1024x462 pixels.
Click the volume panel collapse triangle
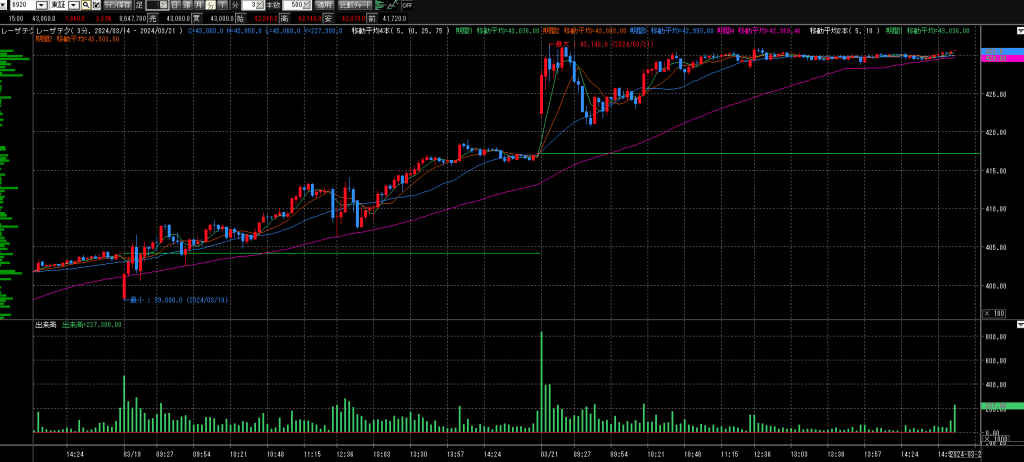1018,325
